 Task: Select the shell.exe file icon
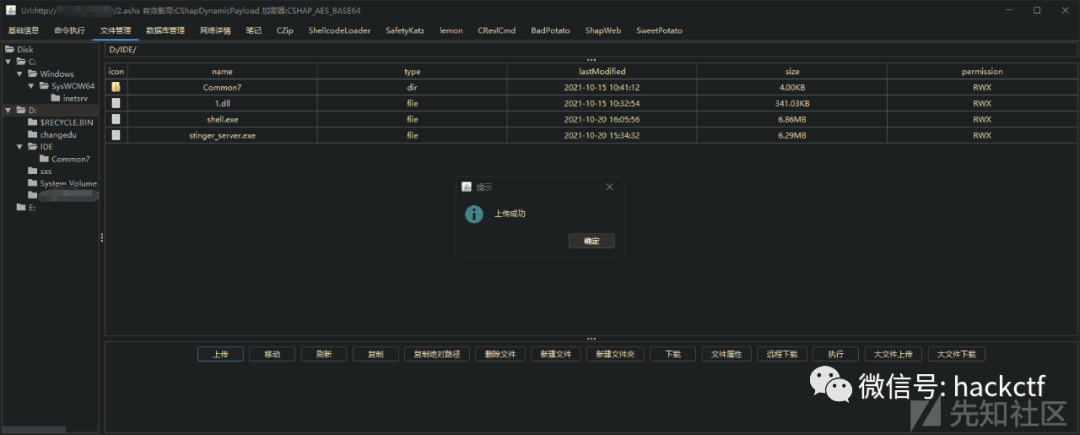tap(116, 119)
